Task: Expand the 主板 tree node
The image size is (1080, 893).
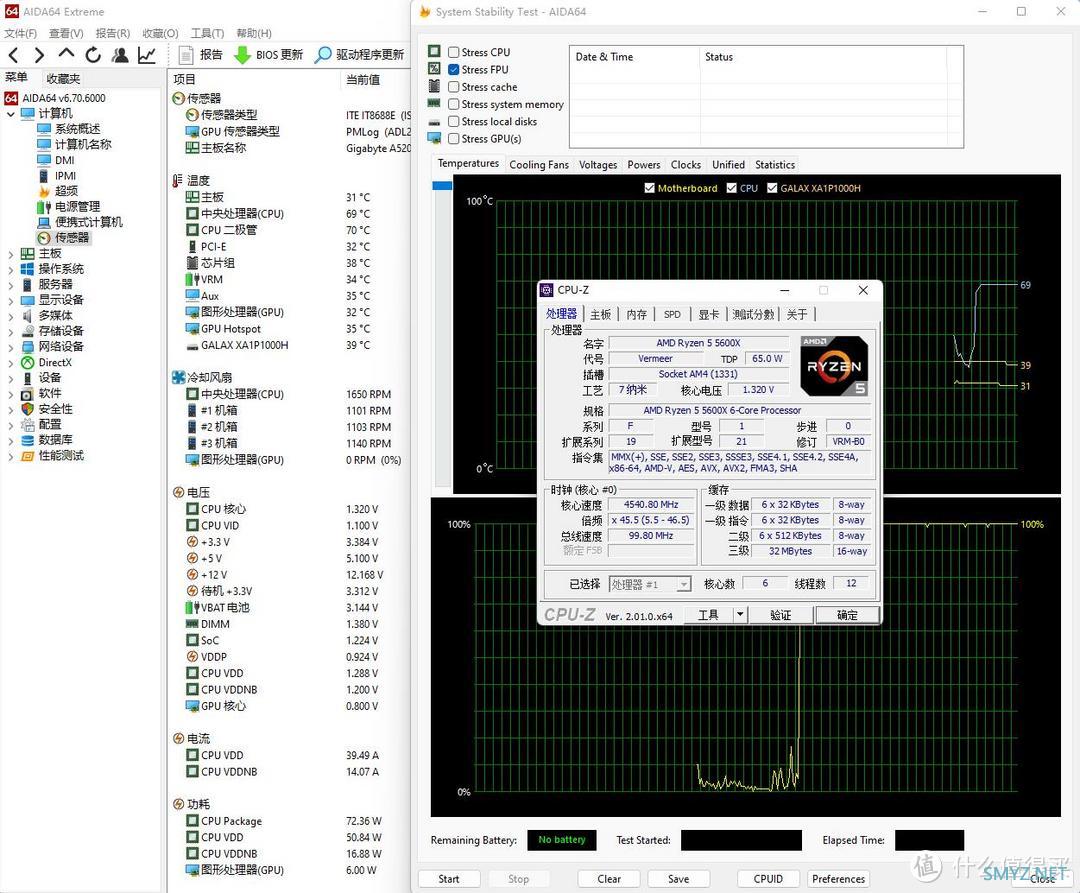Action: (x=10, y=254)
